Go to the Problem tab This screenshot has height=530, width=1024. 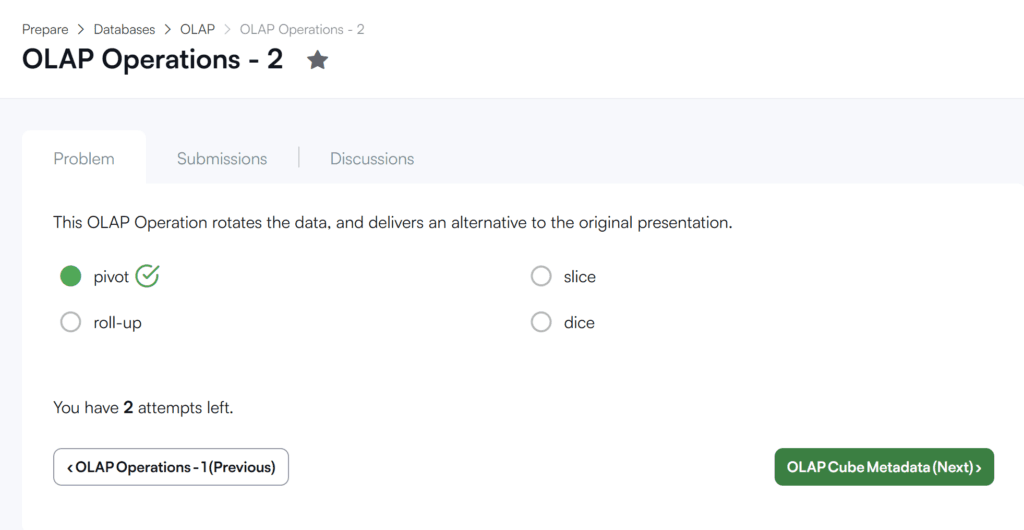[84, 159]
